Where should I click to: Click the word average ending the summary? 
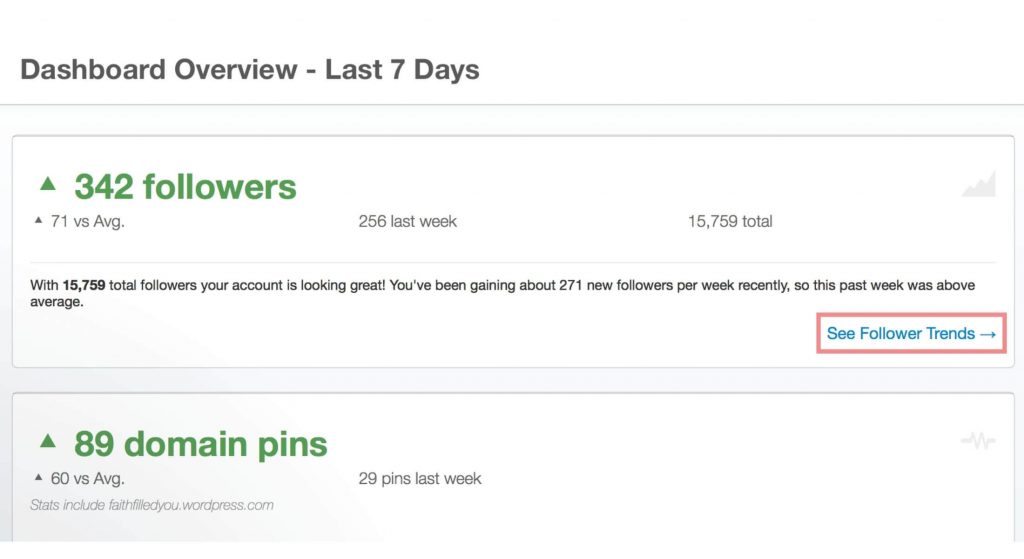pyautogui.click(x=55, y=302)
